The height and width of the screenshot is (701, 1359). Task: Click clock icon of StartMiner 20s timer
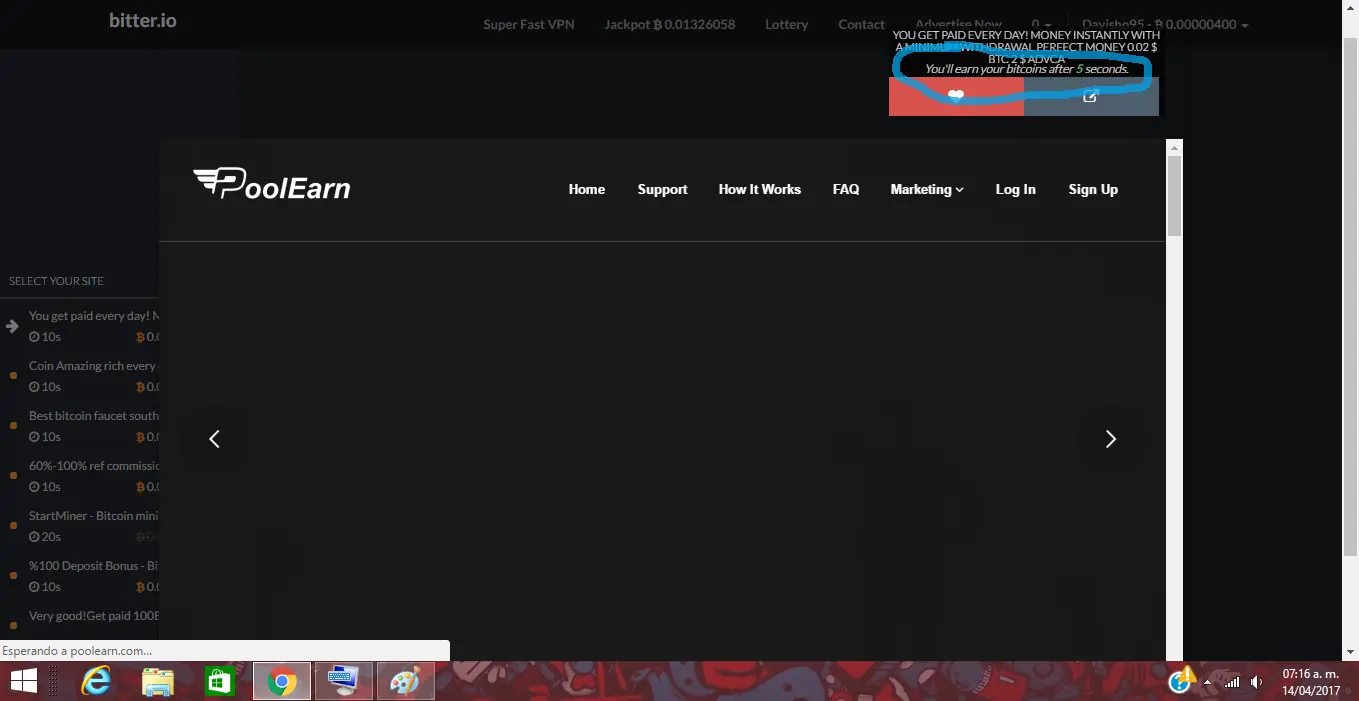pyautogui.click(x=34, y=537)
